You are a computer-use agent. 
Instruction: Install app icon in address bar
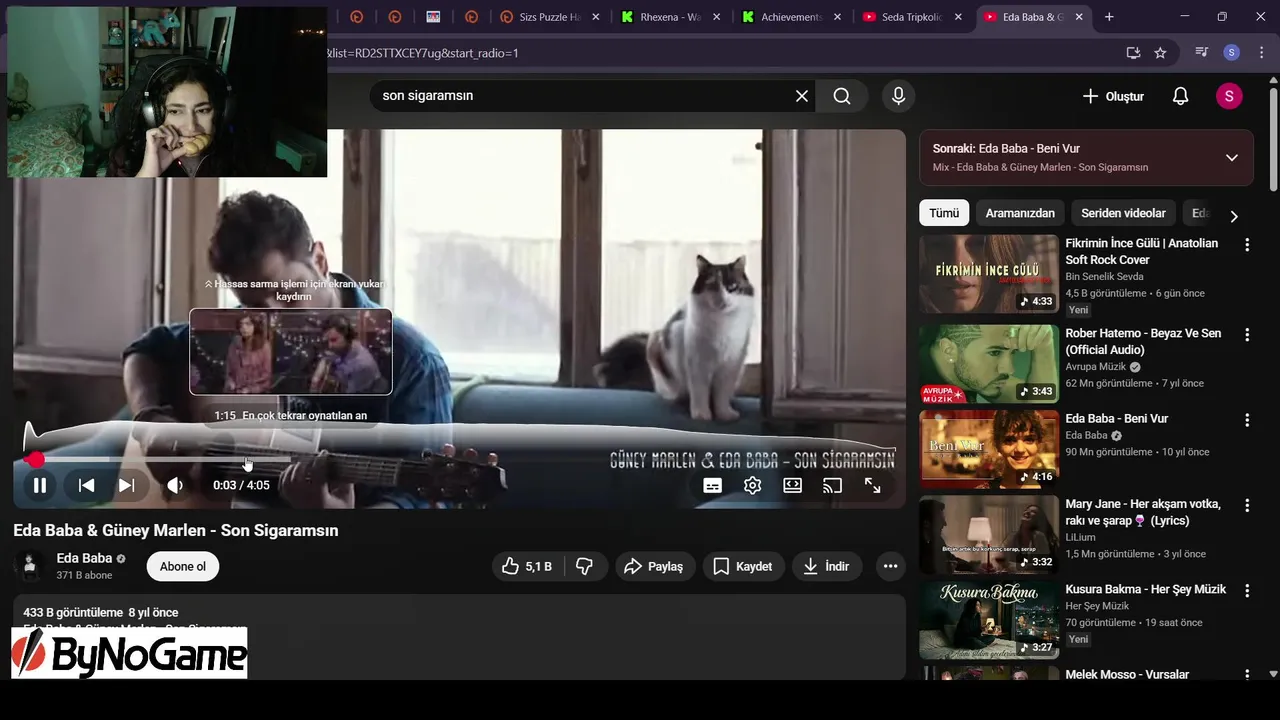point(1133,53)
